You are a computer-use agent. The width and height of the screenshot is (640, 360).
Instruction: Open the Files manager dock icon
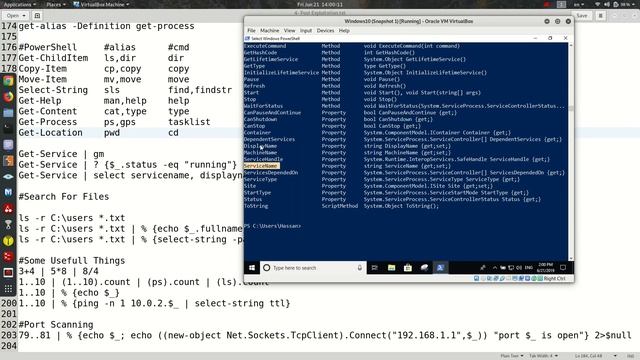8,113
